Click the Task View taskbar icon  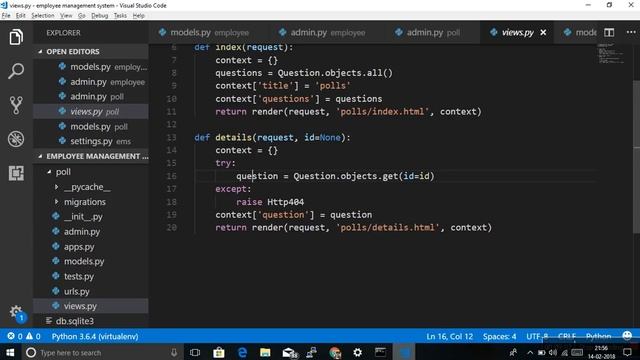tap(195, 352)
